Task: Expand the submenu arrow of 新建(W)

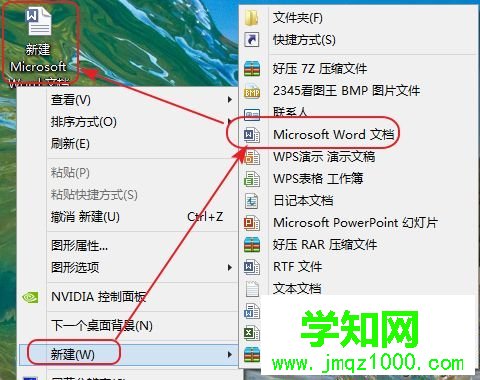Action: 230,354
